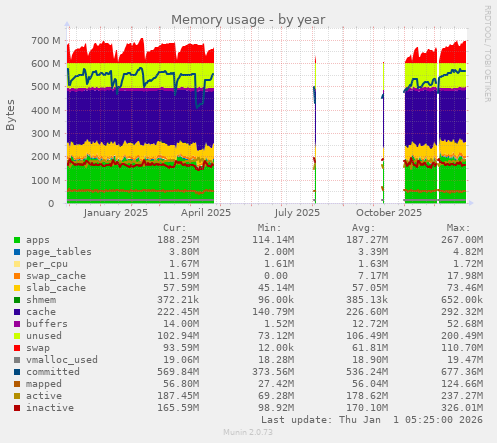Click the unused max value 200.49M

(462, 336)
